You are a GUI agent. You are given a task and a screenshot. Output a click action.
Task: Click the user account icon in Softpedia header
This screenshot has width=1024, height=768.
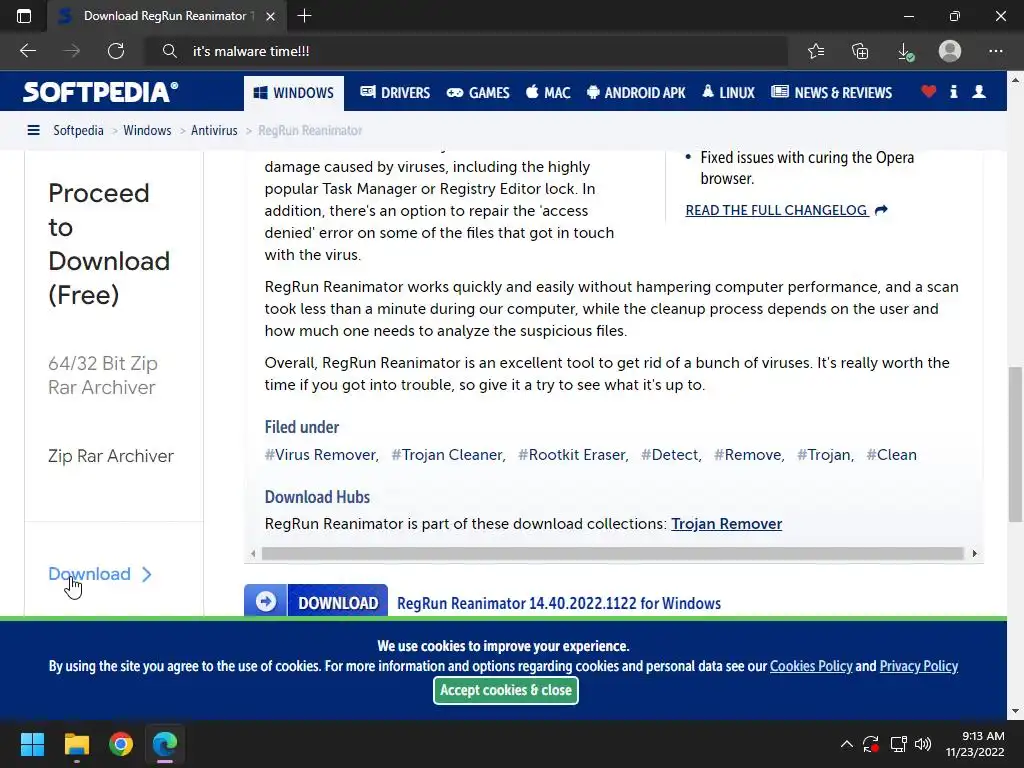coord(979,91)
